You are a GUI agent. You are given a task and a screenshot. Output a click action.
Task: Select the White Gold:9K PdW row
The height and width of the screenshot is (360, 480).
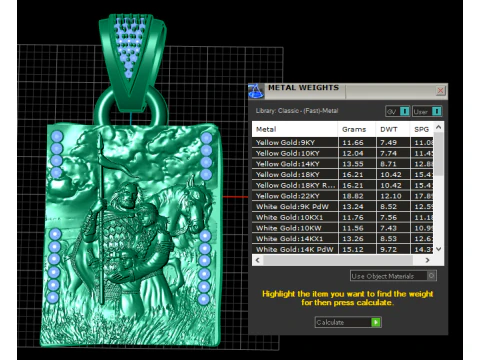[x=343, y=207]
